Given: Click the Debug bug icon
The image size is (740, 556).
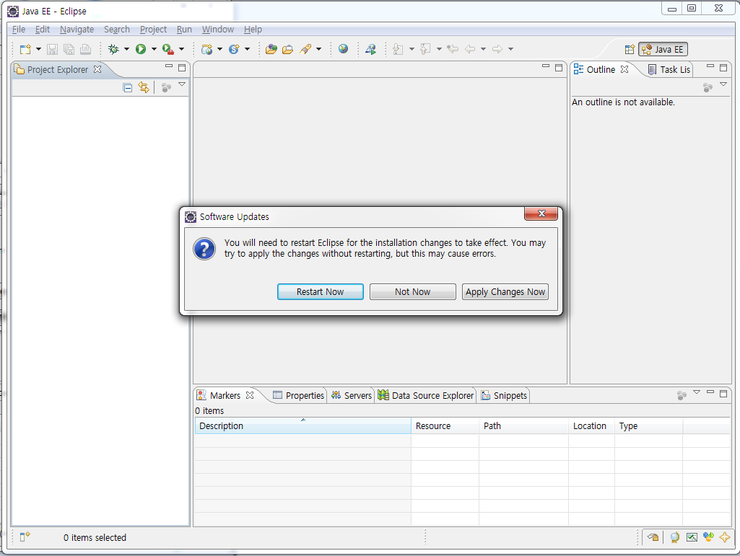Looking at the screenshot, I should [x=113, y=49].
